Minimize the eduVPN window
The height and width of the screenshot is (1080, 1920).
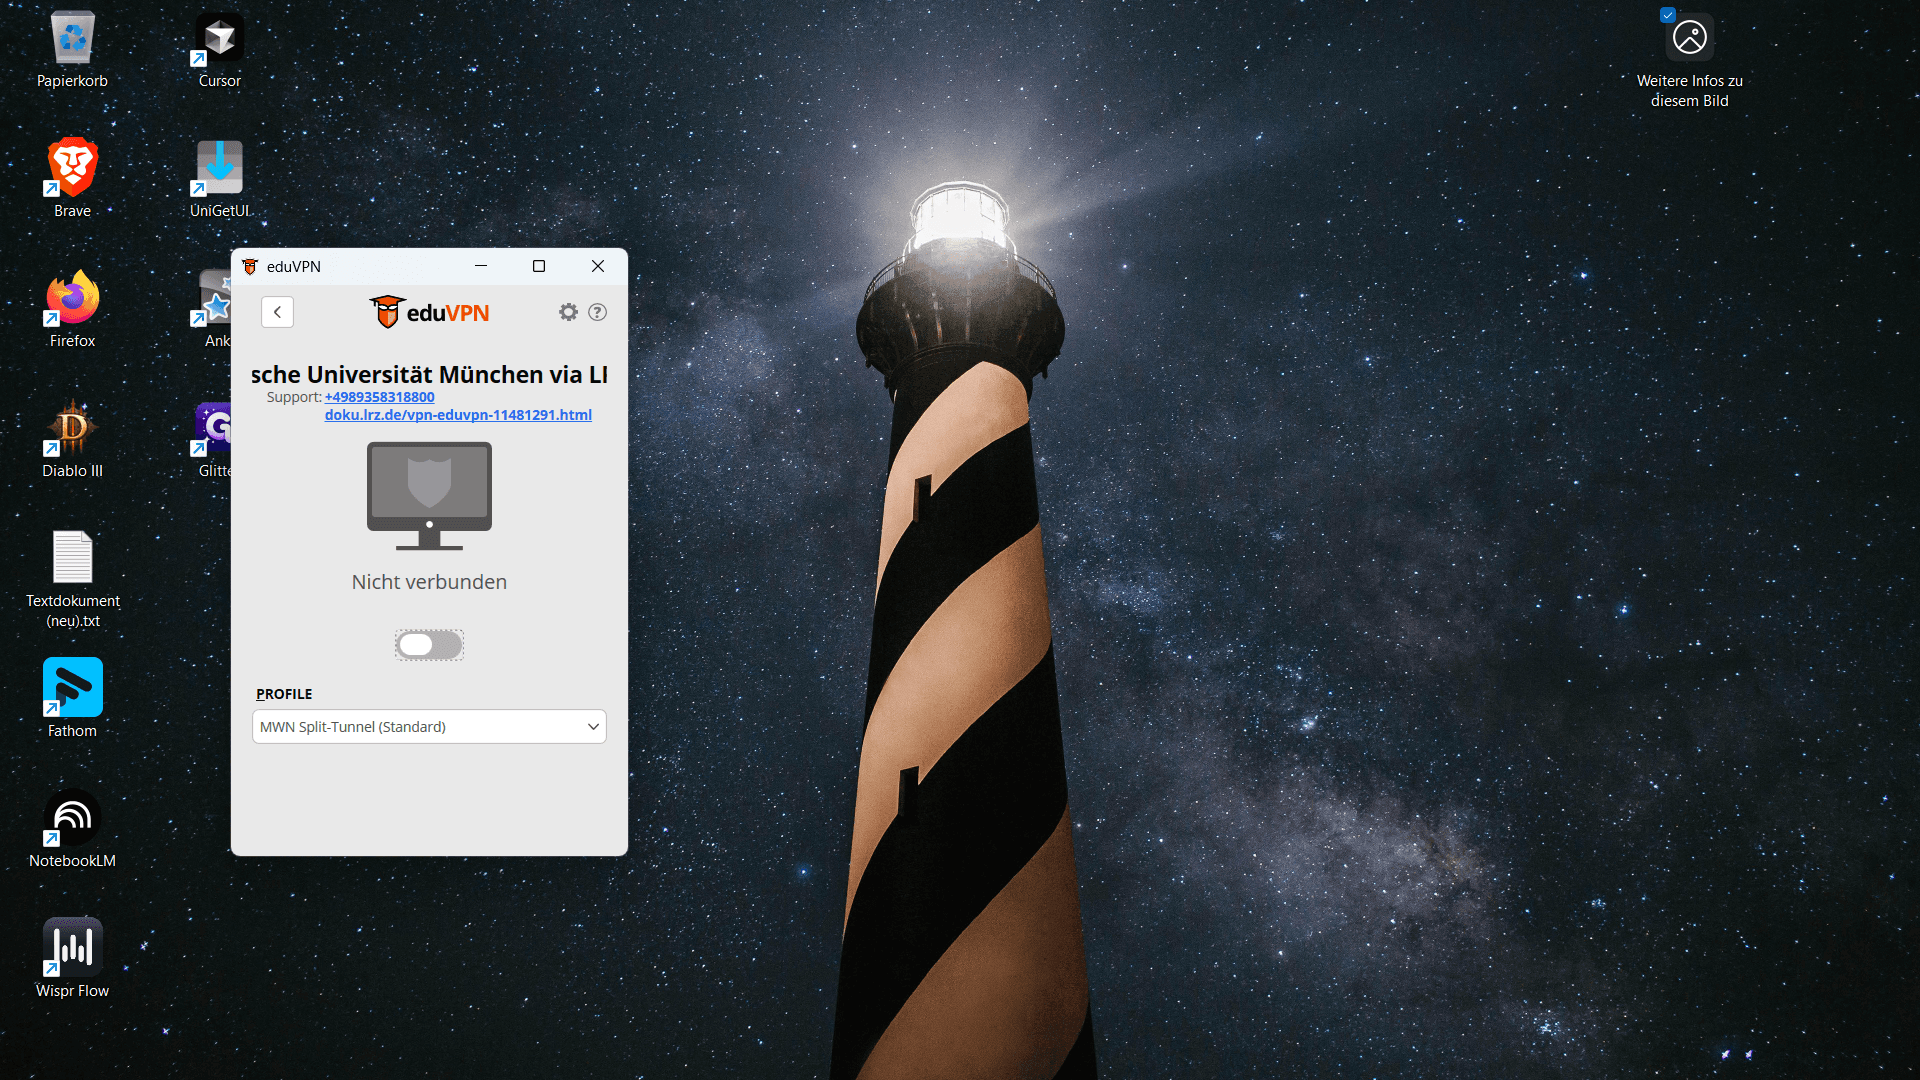[x=481, y=266]
